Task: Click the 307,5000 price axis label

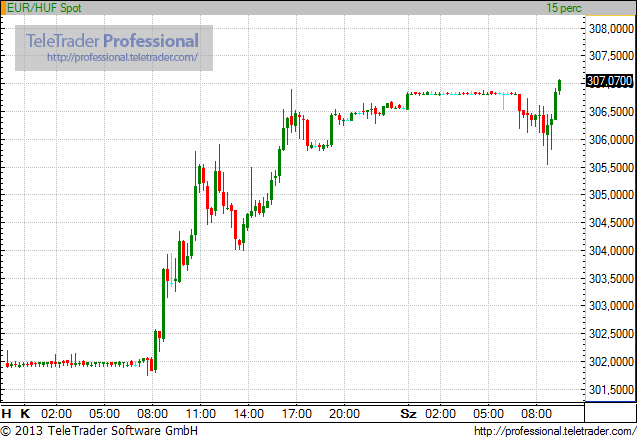Action: point(611,56)
